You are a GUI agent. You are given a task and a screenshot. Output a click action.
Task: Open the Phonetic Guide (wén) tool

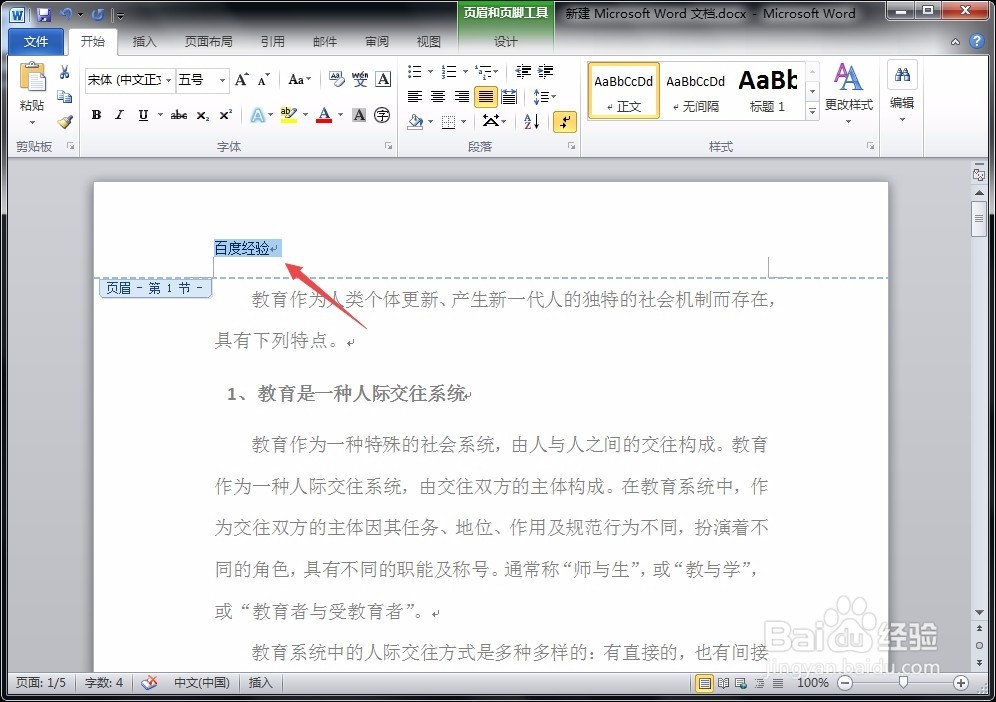360,79
